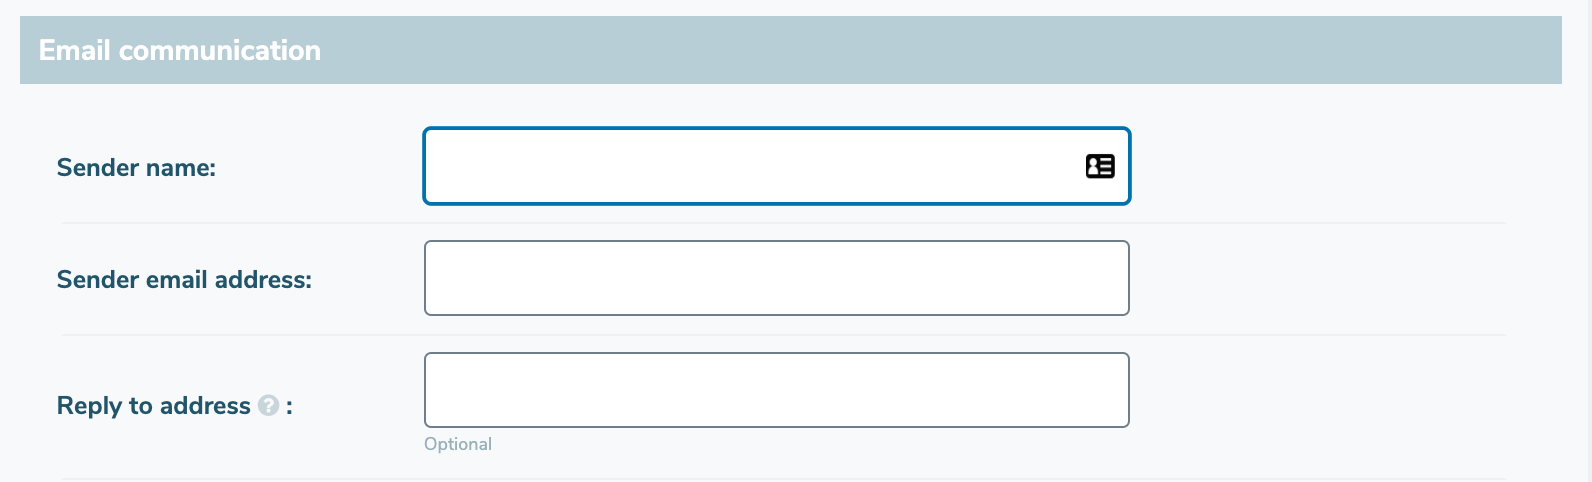The height and width of the screenshot is (482, 1592).
Task: Click the grey circled question mark
Action: (268, 405)
